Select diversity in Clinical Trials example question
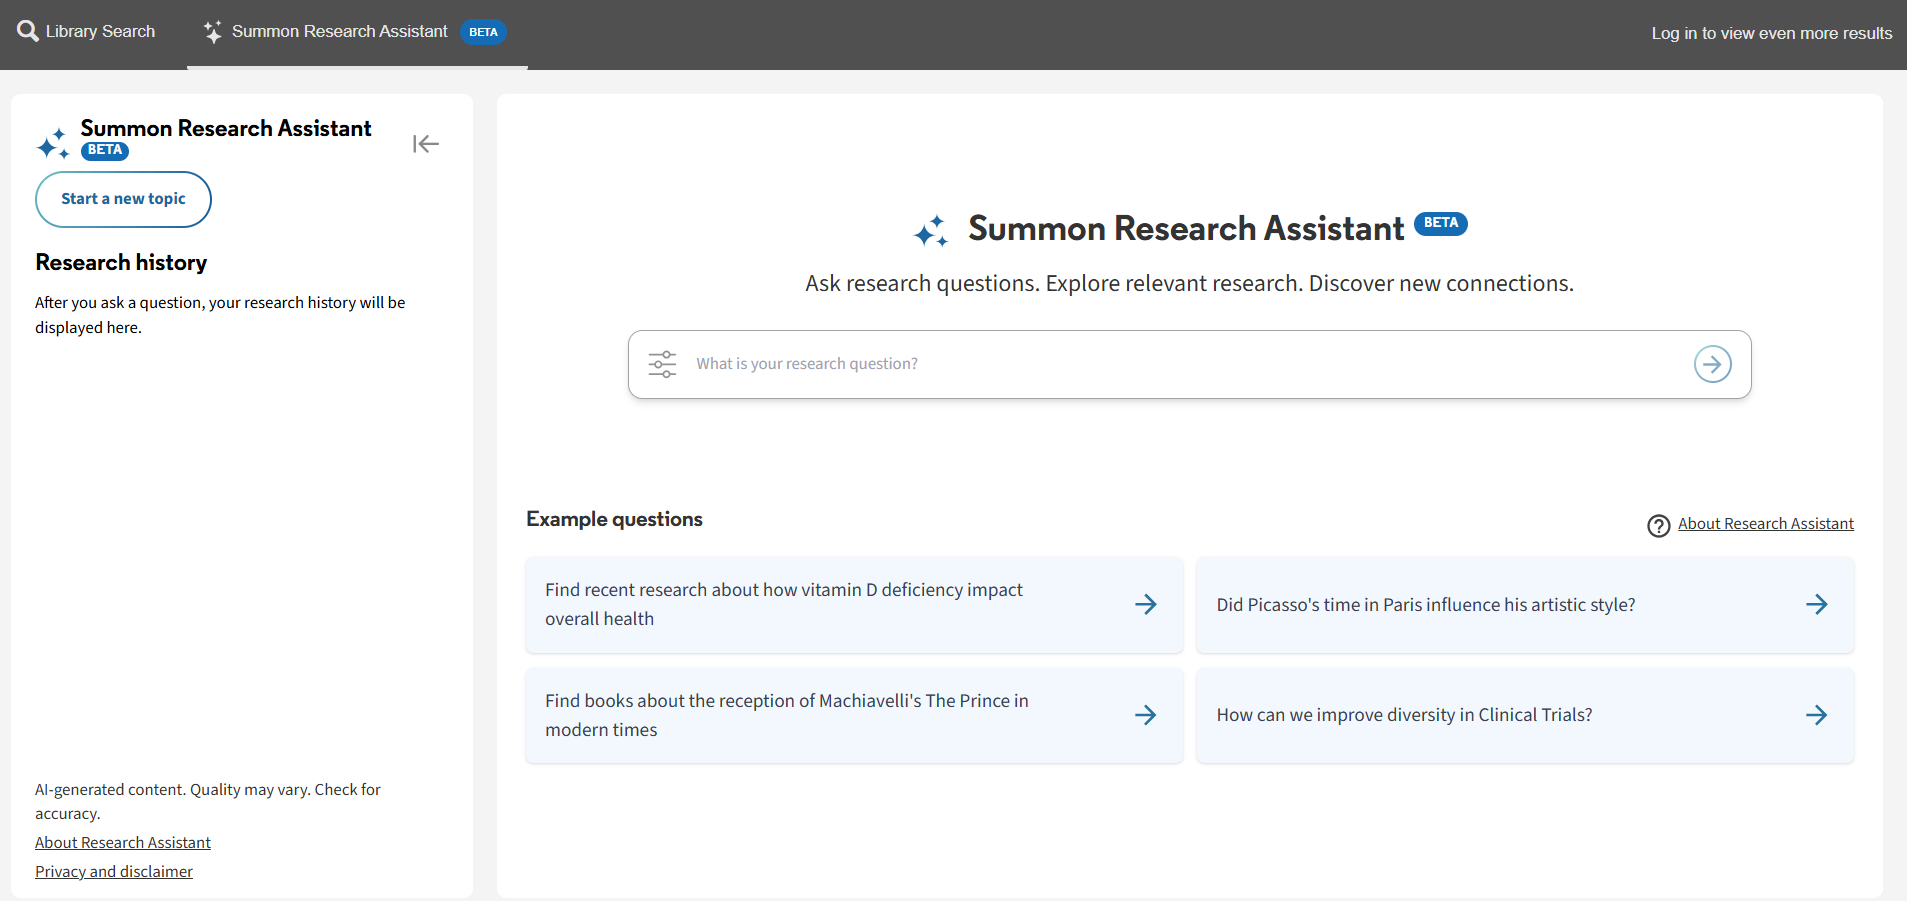Screen dimensions: 1907x901 coord(1525,715)
